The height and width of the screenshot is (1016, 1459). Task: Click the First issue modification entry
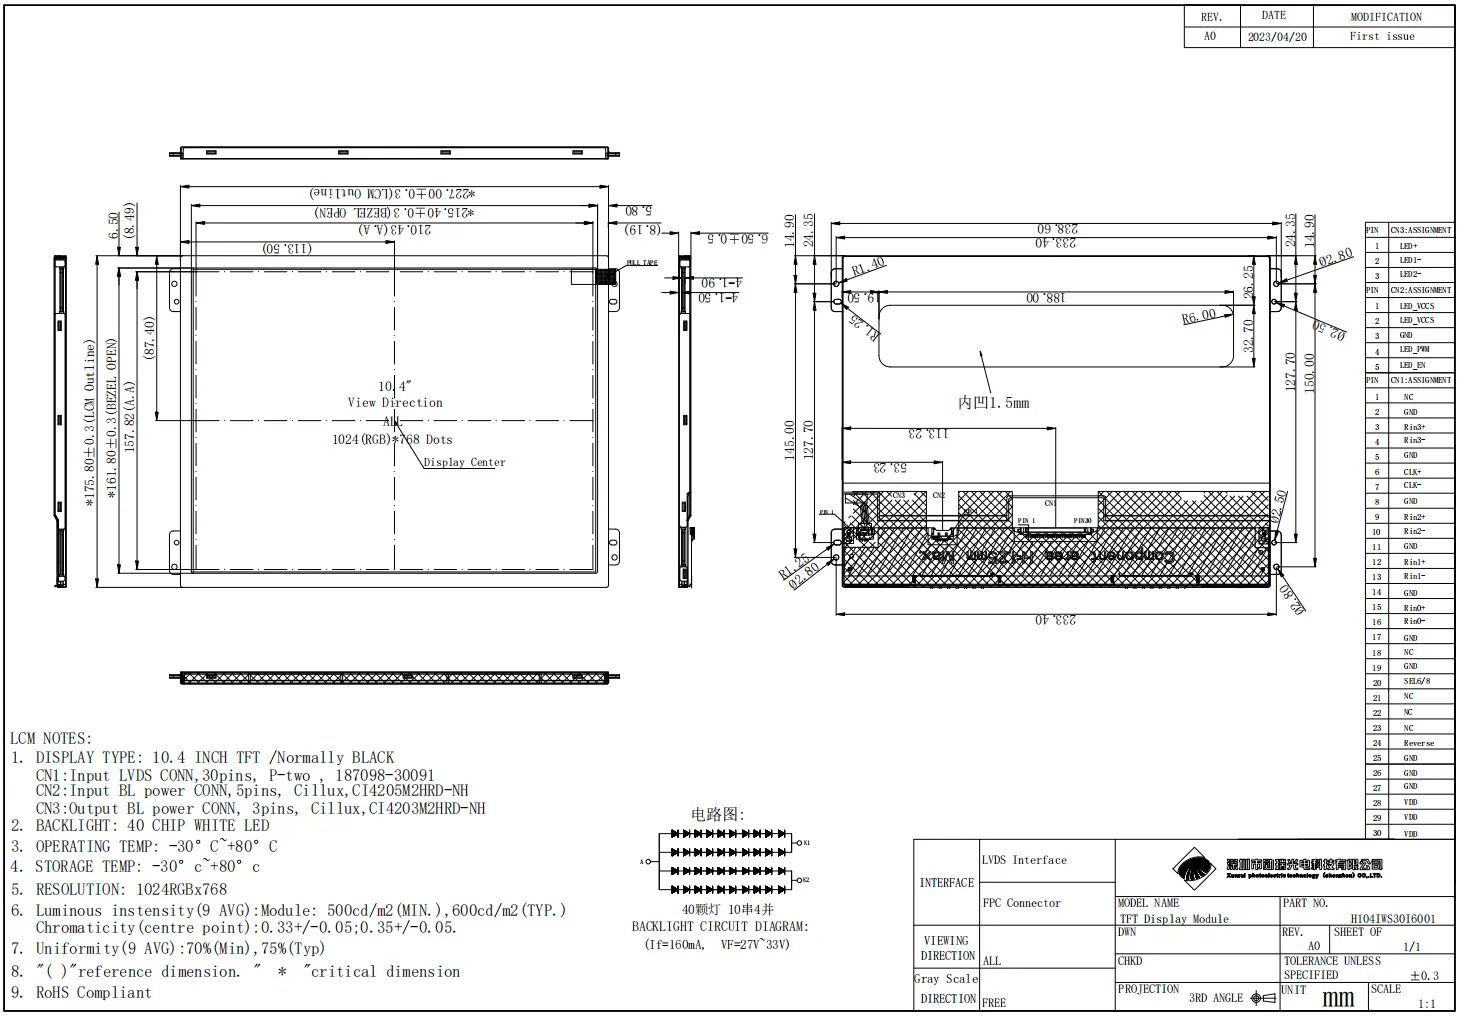click(x=1381, y=36)
